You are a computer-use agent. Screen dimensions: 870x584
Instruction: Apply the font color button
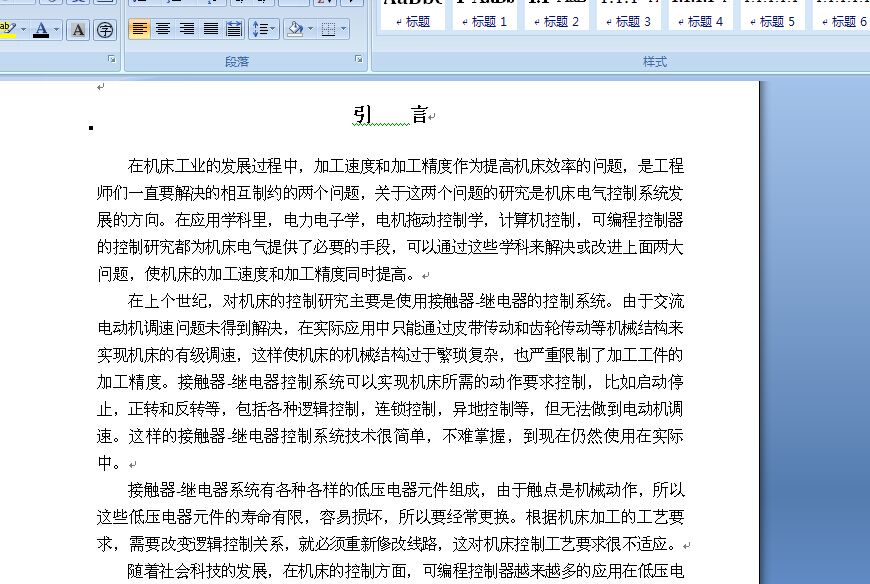41,29
